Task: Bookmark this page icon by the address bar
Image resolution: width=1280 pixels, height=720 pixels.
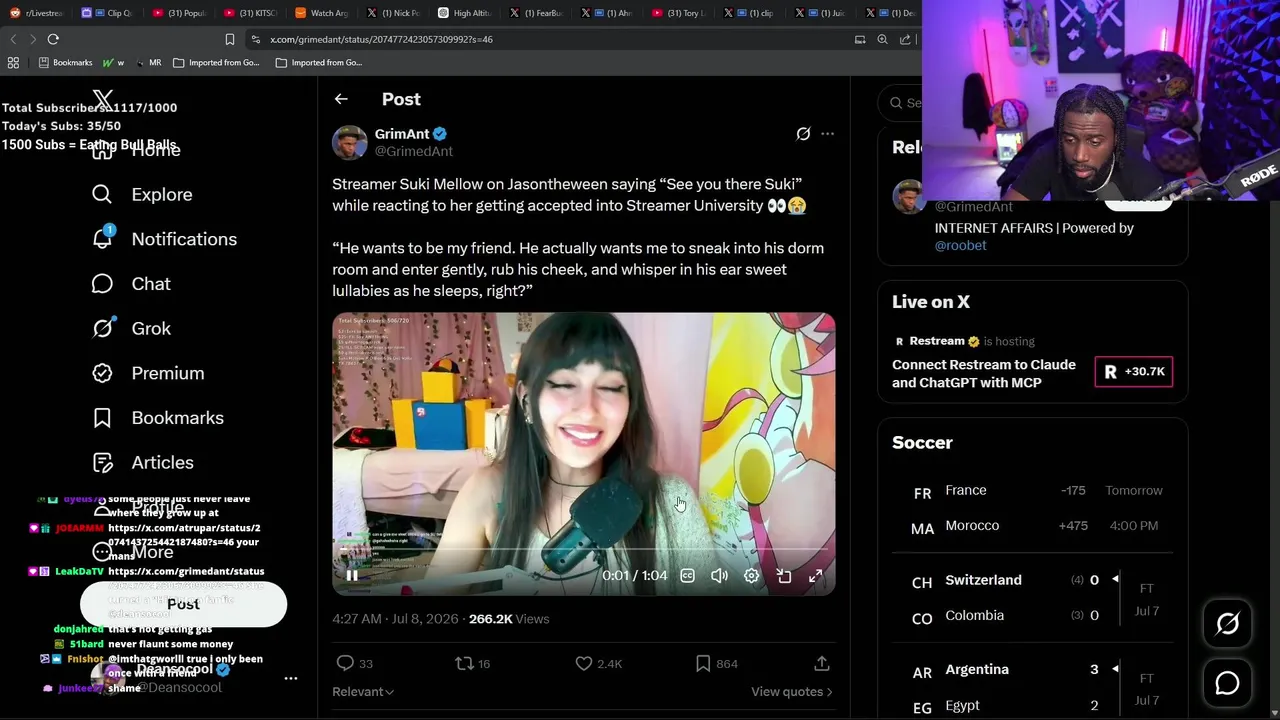Action: tap(230, 39)
